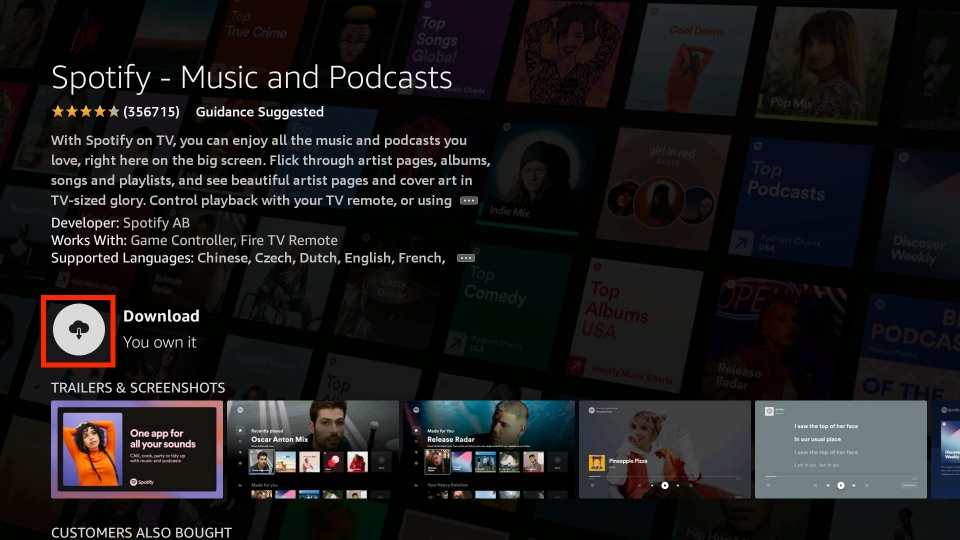The width and height of the screenshot is (960, 540).
Task: Expand the Supported Languages ellipsis
Action: [x=466, y=258]
